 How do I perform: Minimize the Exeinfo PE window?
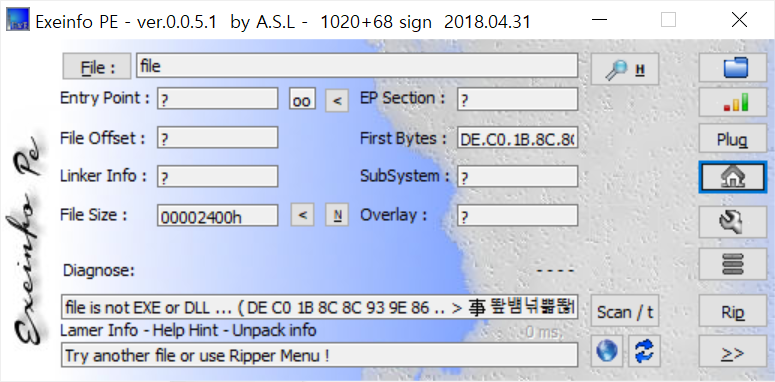click(599, 20)
